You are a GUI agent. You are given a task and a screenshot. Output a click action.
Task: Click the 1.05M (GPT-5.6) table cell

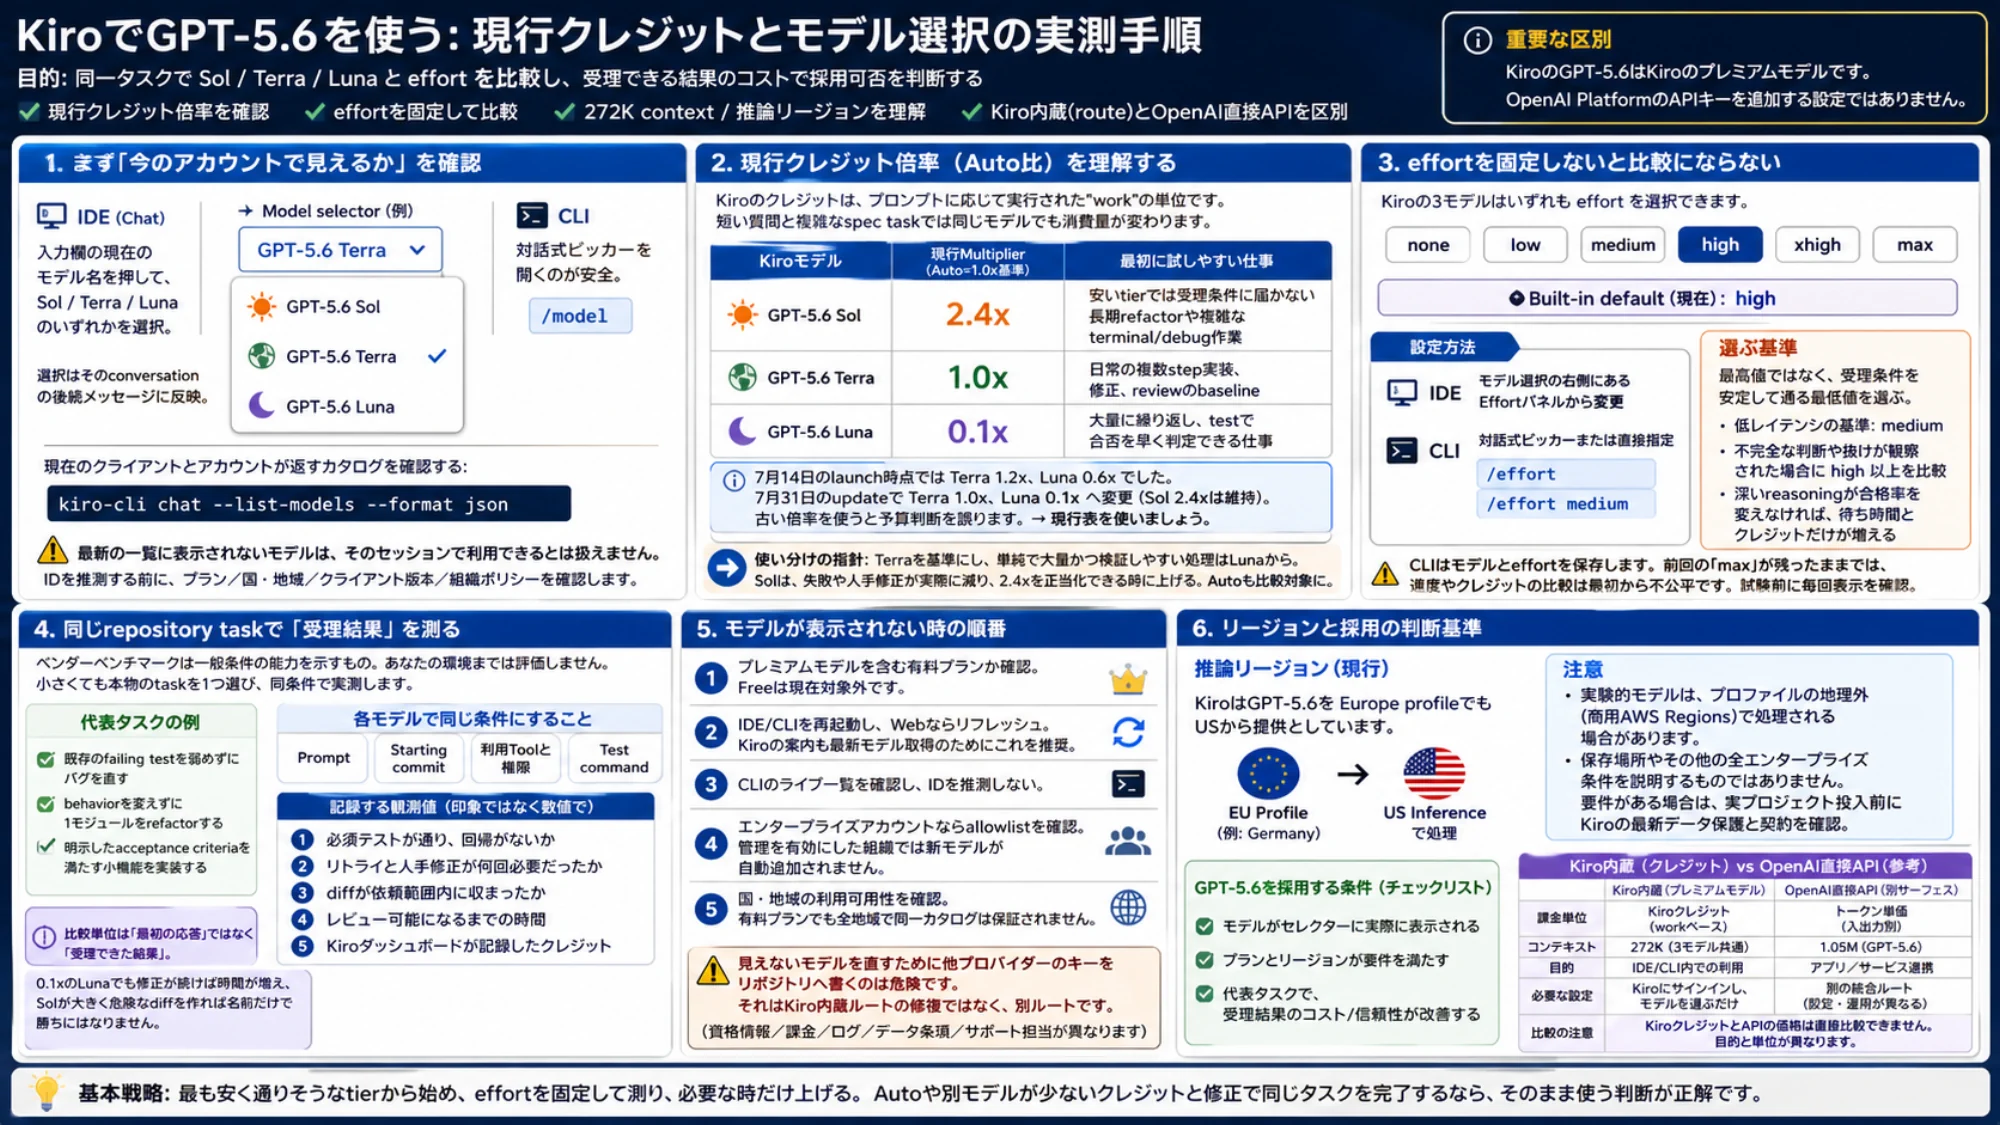1870,947
